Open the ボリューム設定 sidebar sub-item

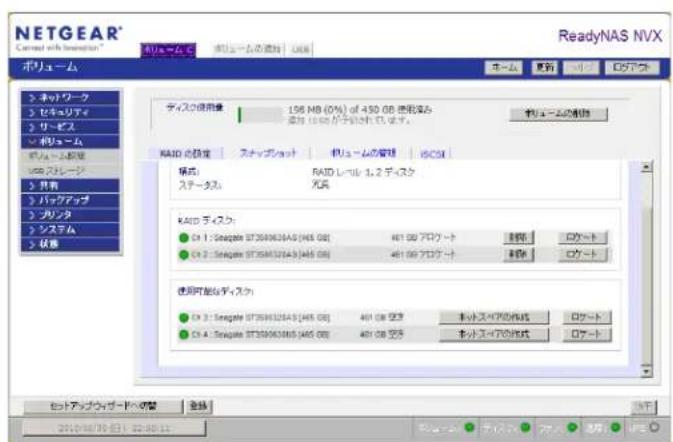pos(70,156)
